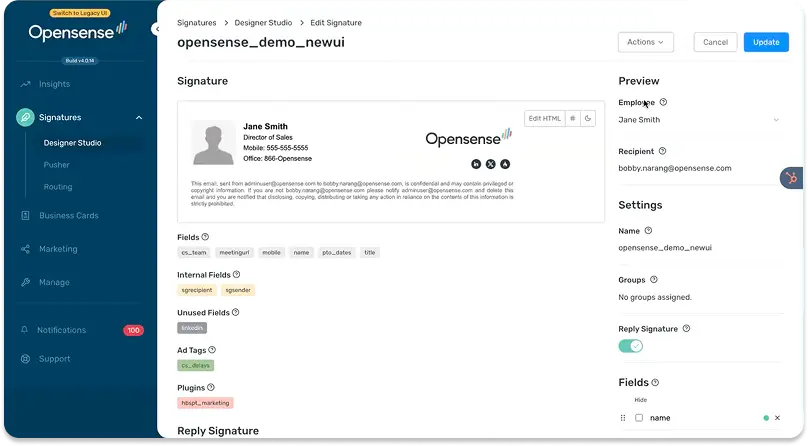
Task: Toggle dark mode moon icon in preview
Action: [587, 118]
